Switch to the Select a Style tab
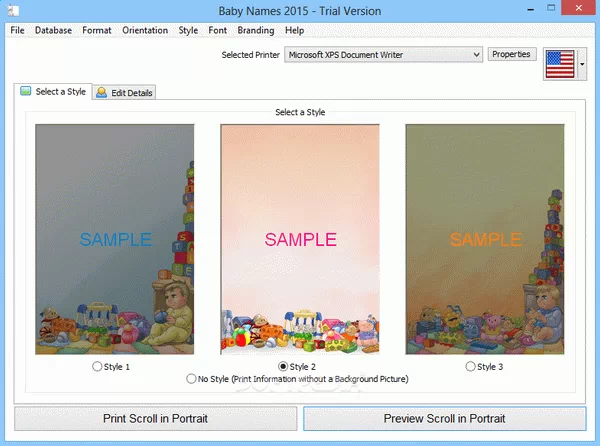Image resolution: width=600 pixels, height=446 pixels. pyautogui.click(x=53, y=92)
